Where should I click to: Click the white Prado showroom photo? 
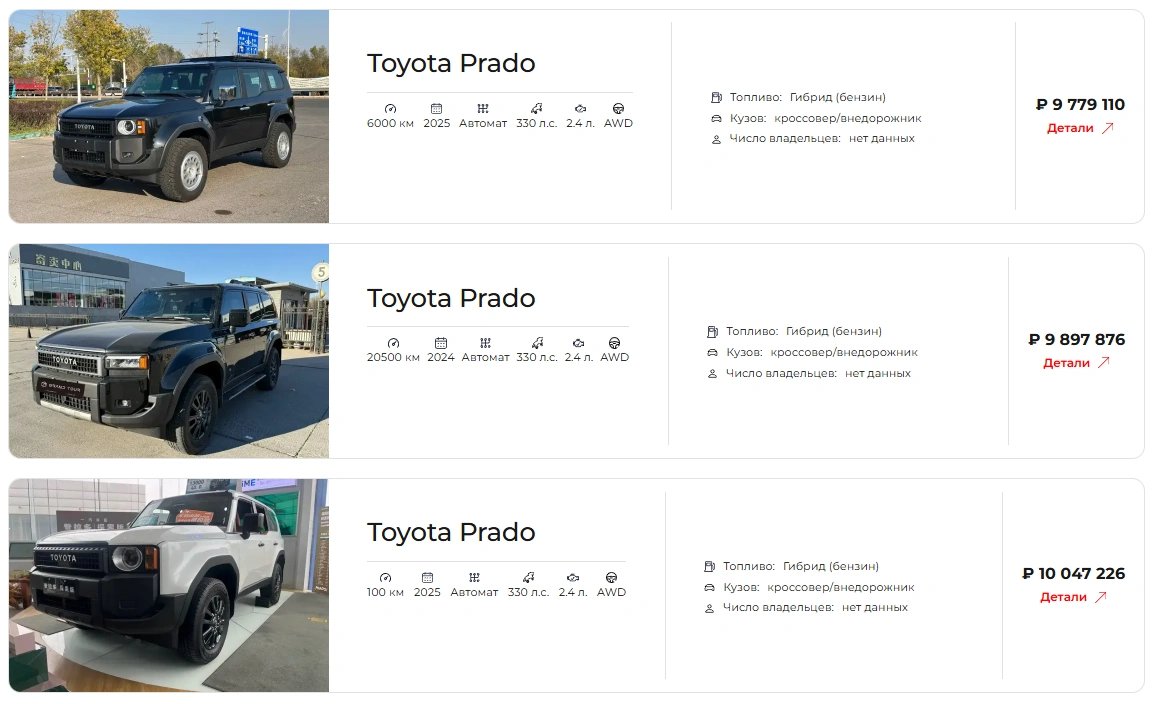(169, 586)
